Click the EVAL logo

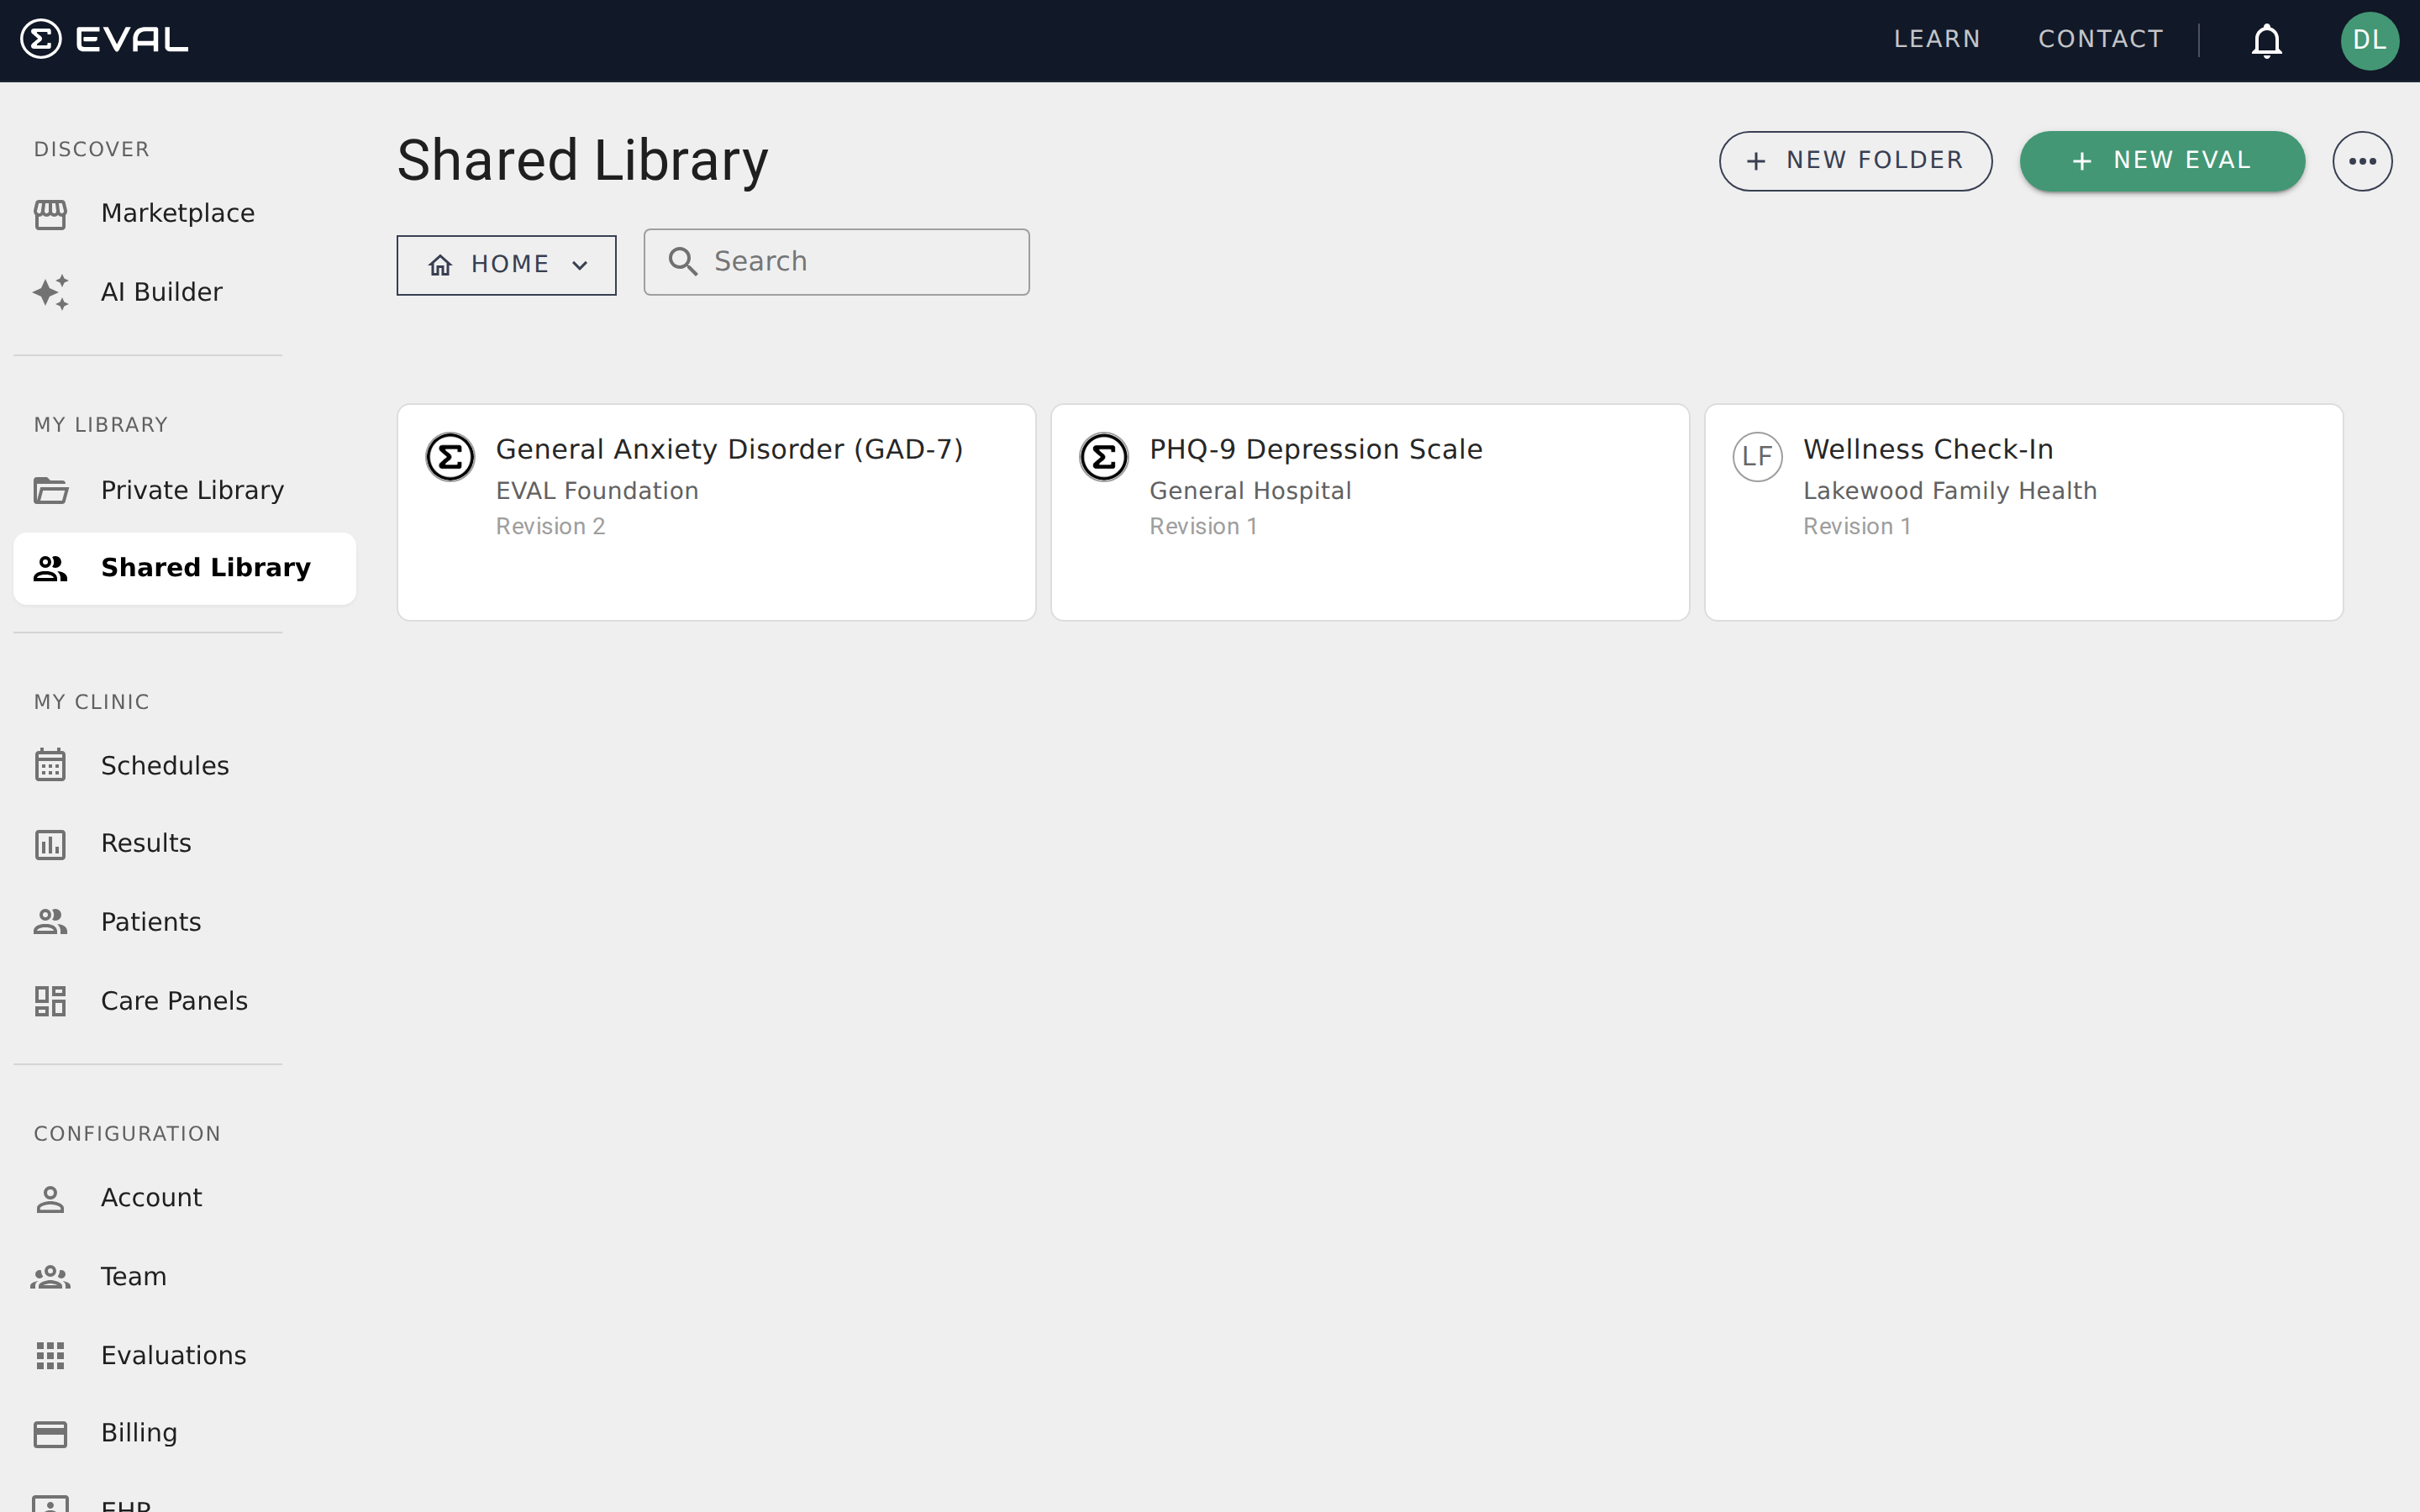click(103, 39)
